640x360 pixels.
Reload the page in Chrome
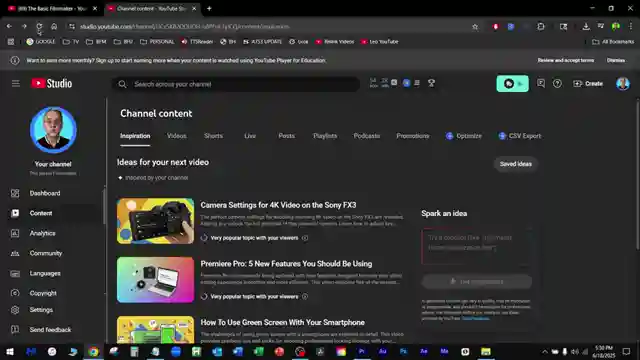click(x=39, y=27)
